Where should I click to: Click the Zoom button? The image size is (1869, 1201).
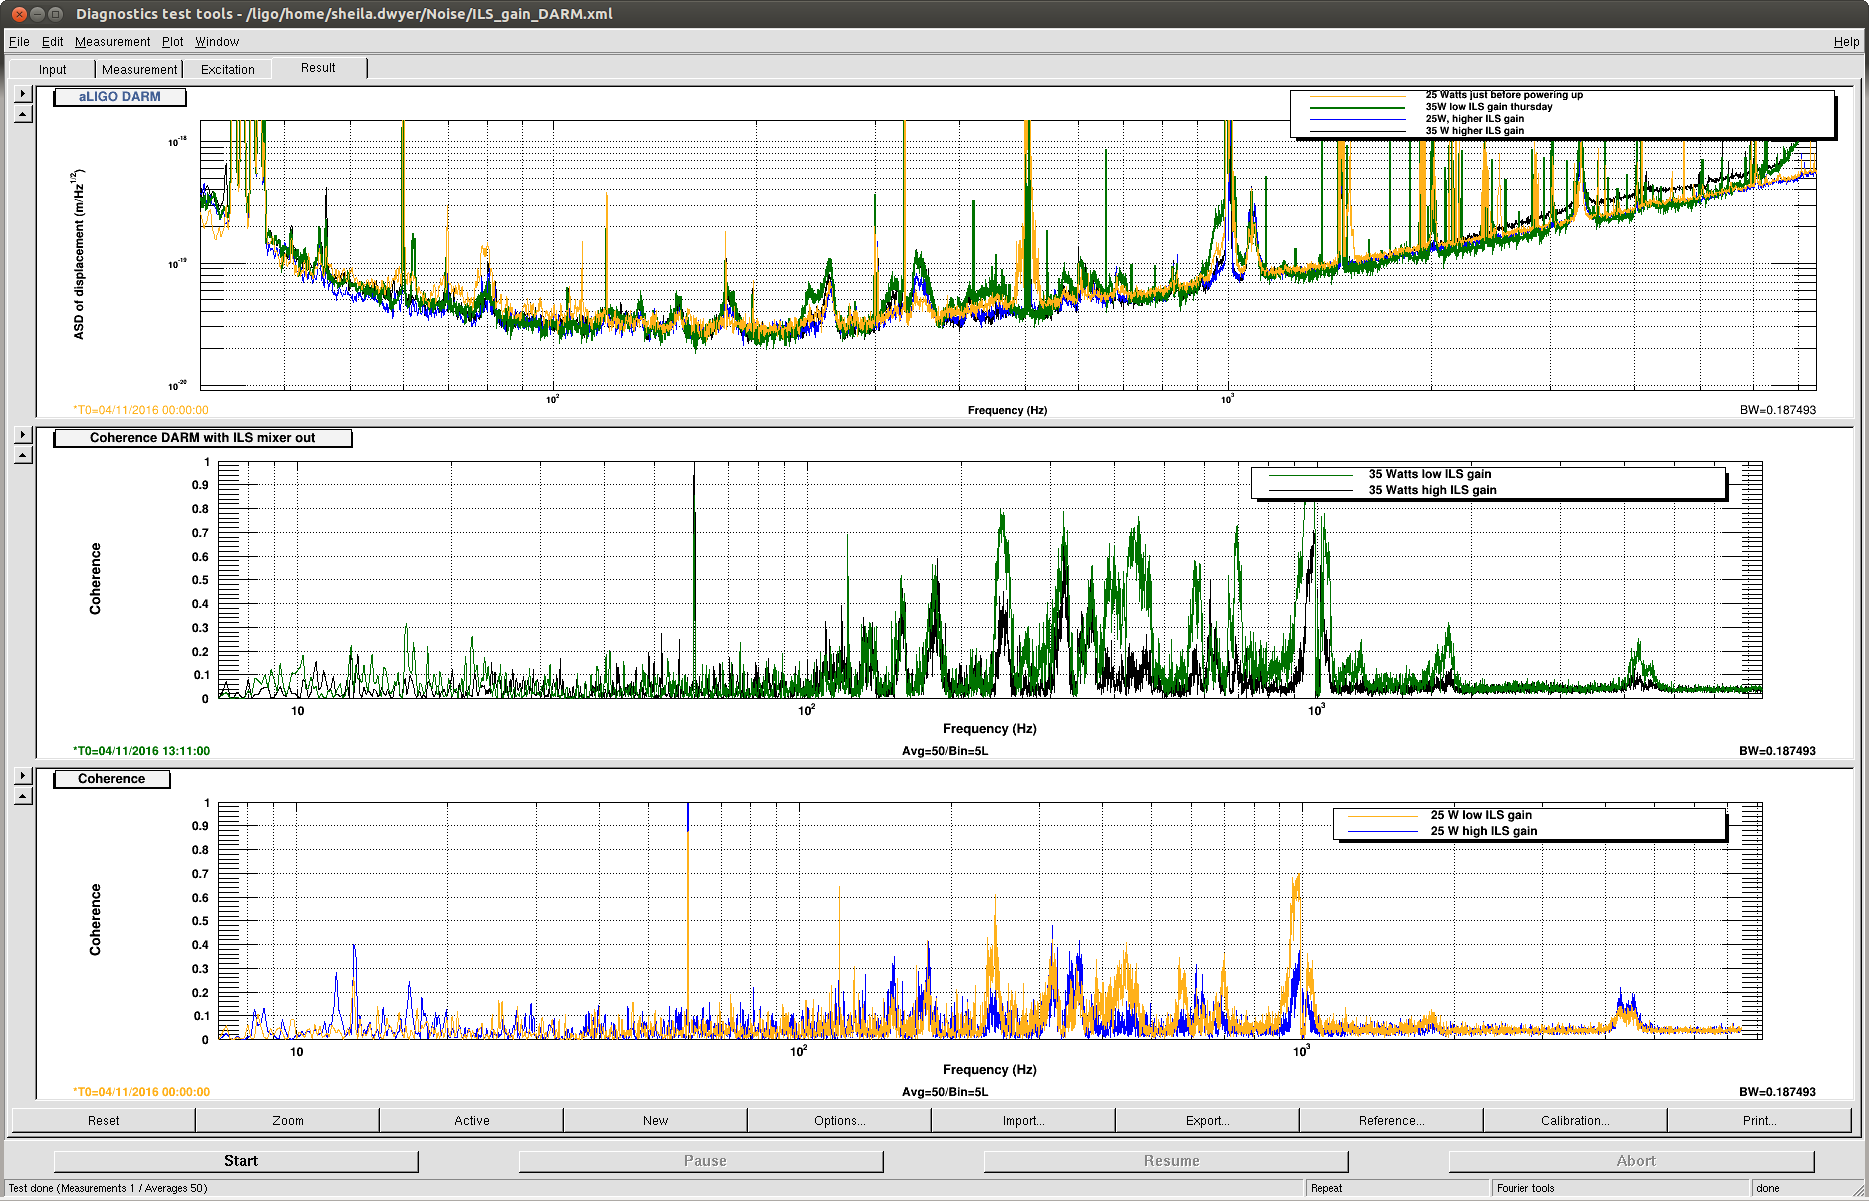pos(288,1120)
